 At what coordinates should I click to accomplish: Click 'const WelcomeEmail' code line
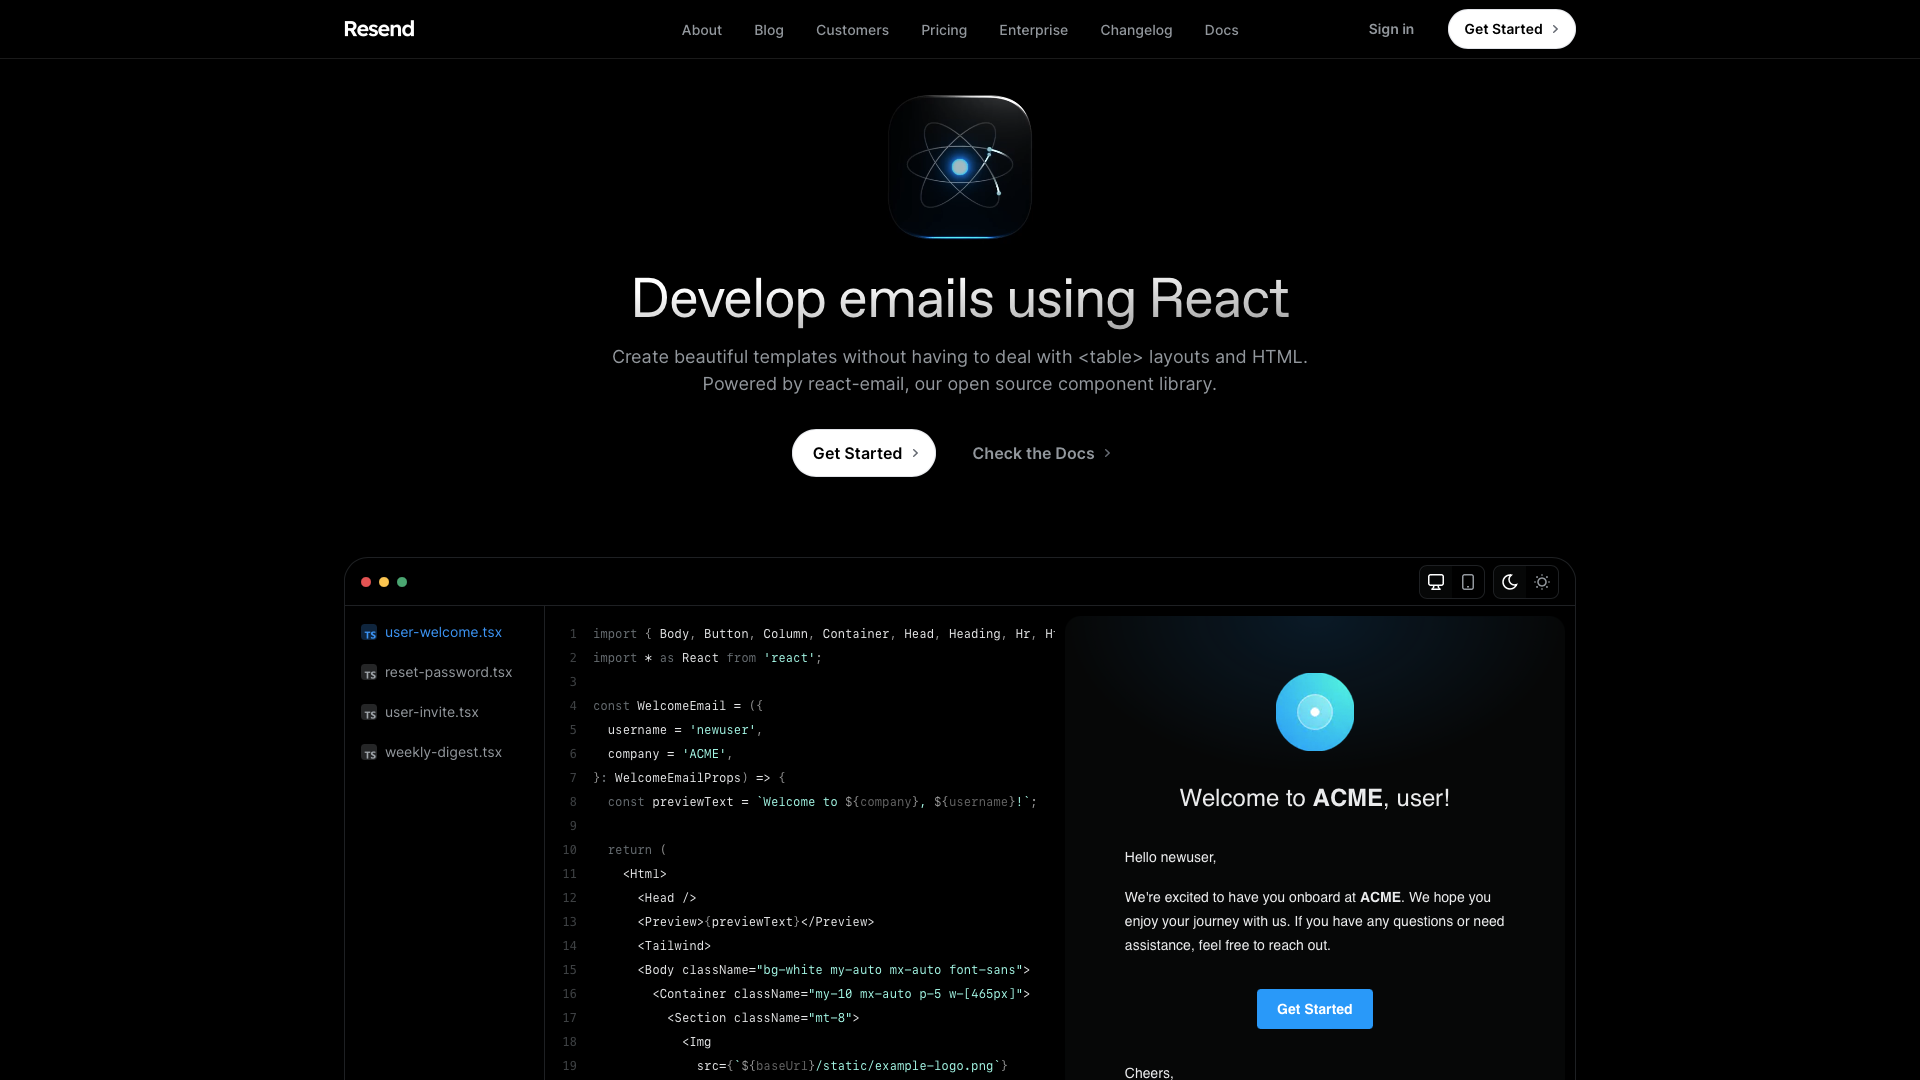pos(678,706)
